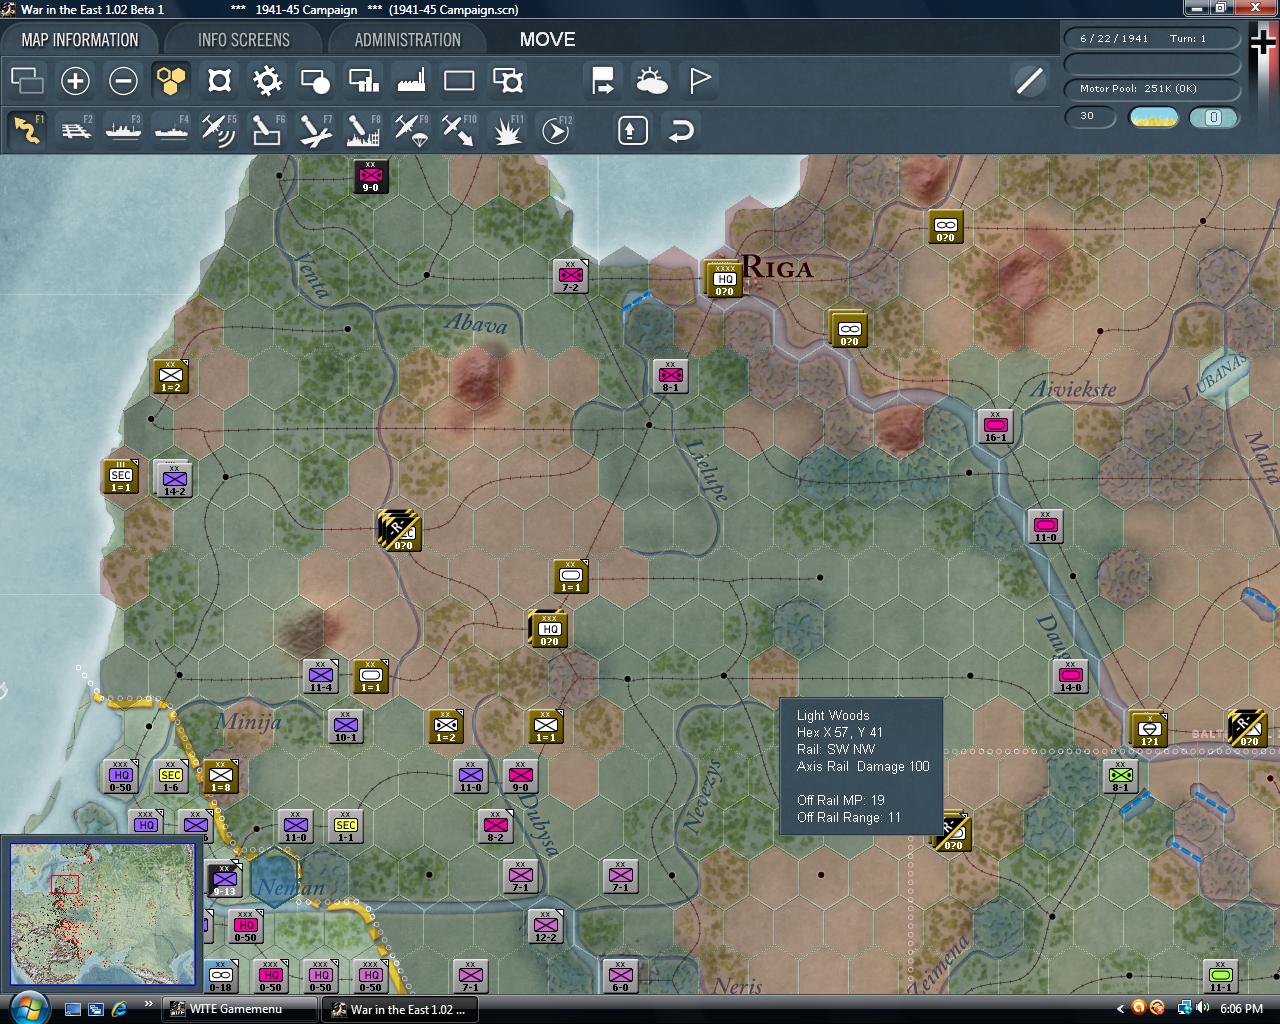Click the minimap overview thumbnail
The height and width of the screenshot is (1024, 1280).
(x=103, y=914)
